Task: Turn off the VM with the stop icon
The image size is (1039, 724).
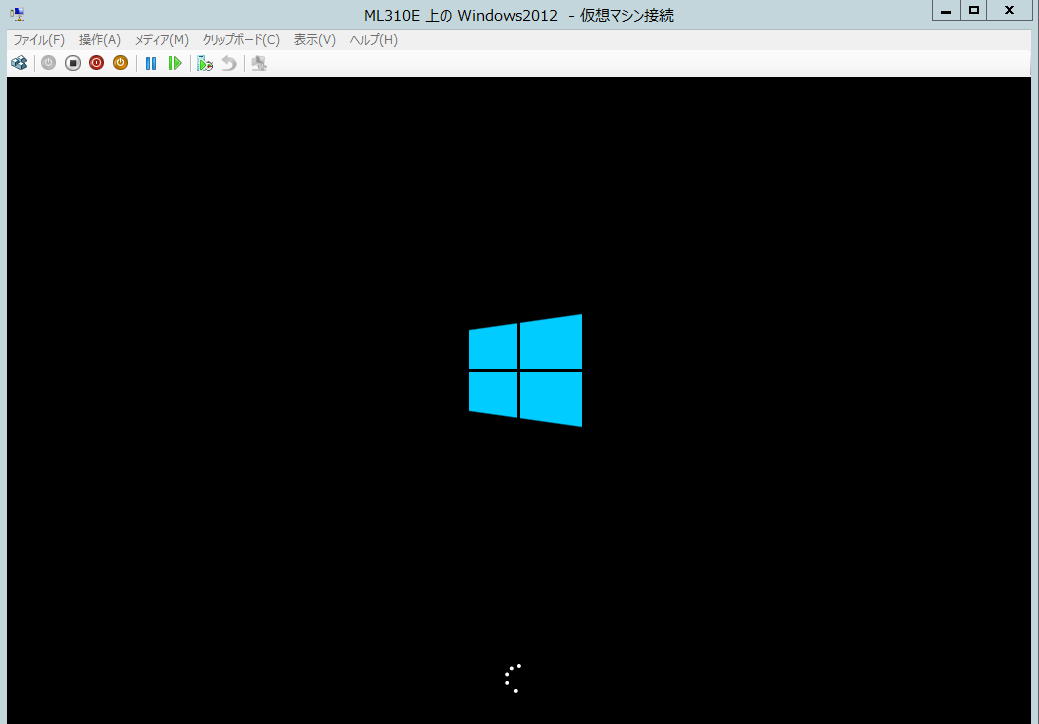Action: pos(72,63)
